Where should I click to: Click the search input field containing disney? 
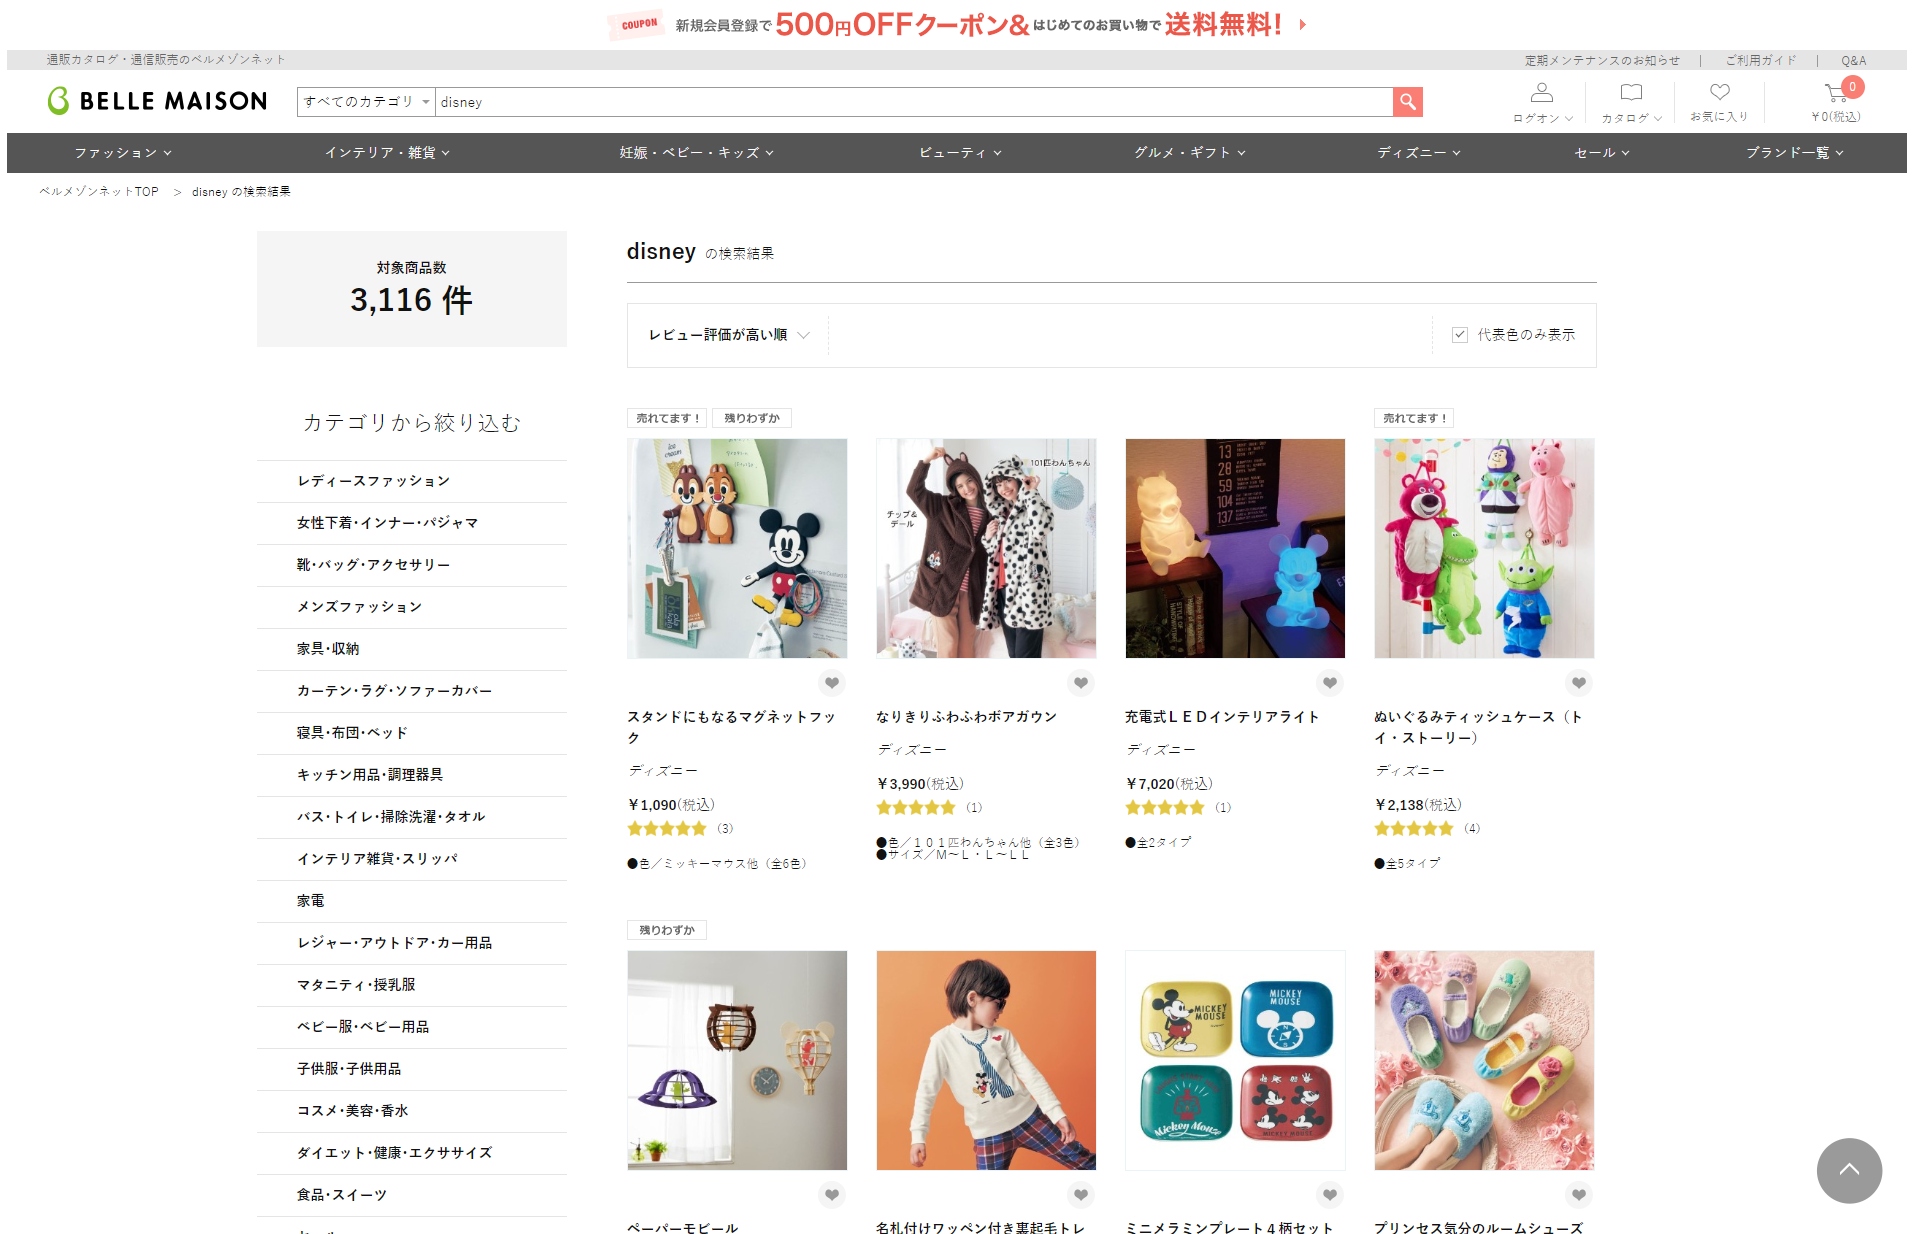[912, 102]
